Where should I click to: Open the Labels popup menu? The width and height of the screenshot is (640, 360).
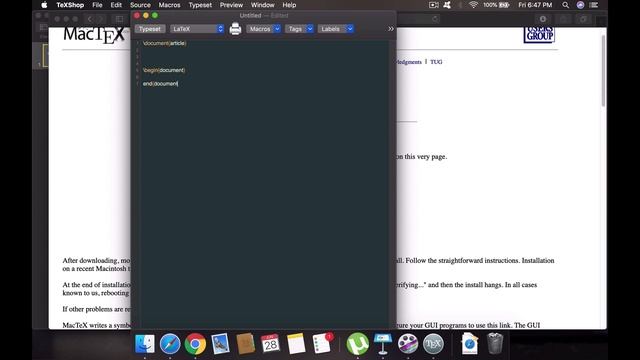click(336, 29)
